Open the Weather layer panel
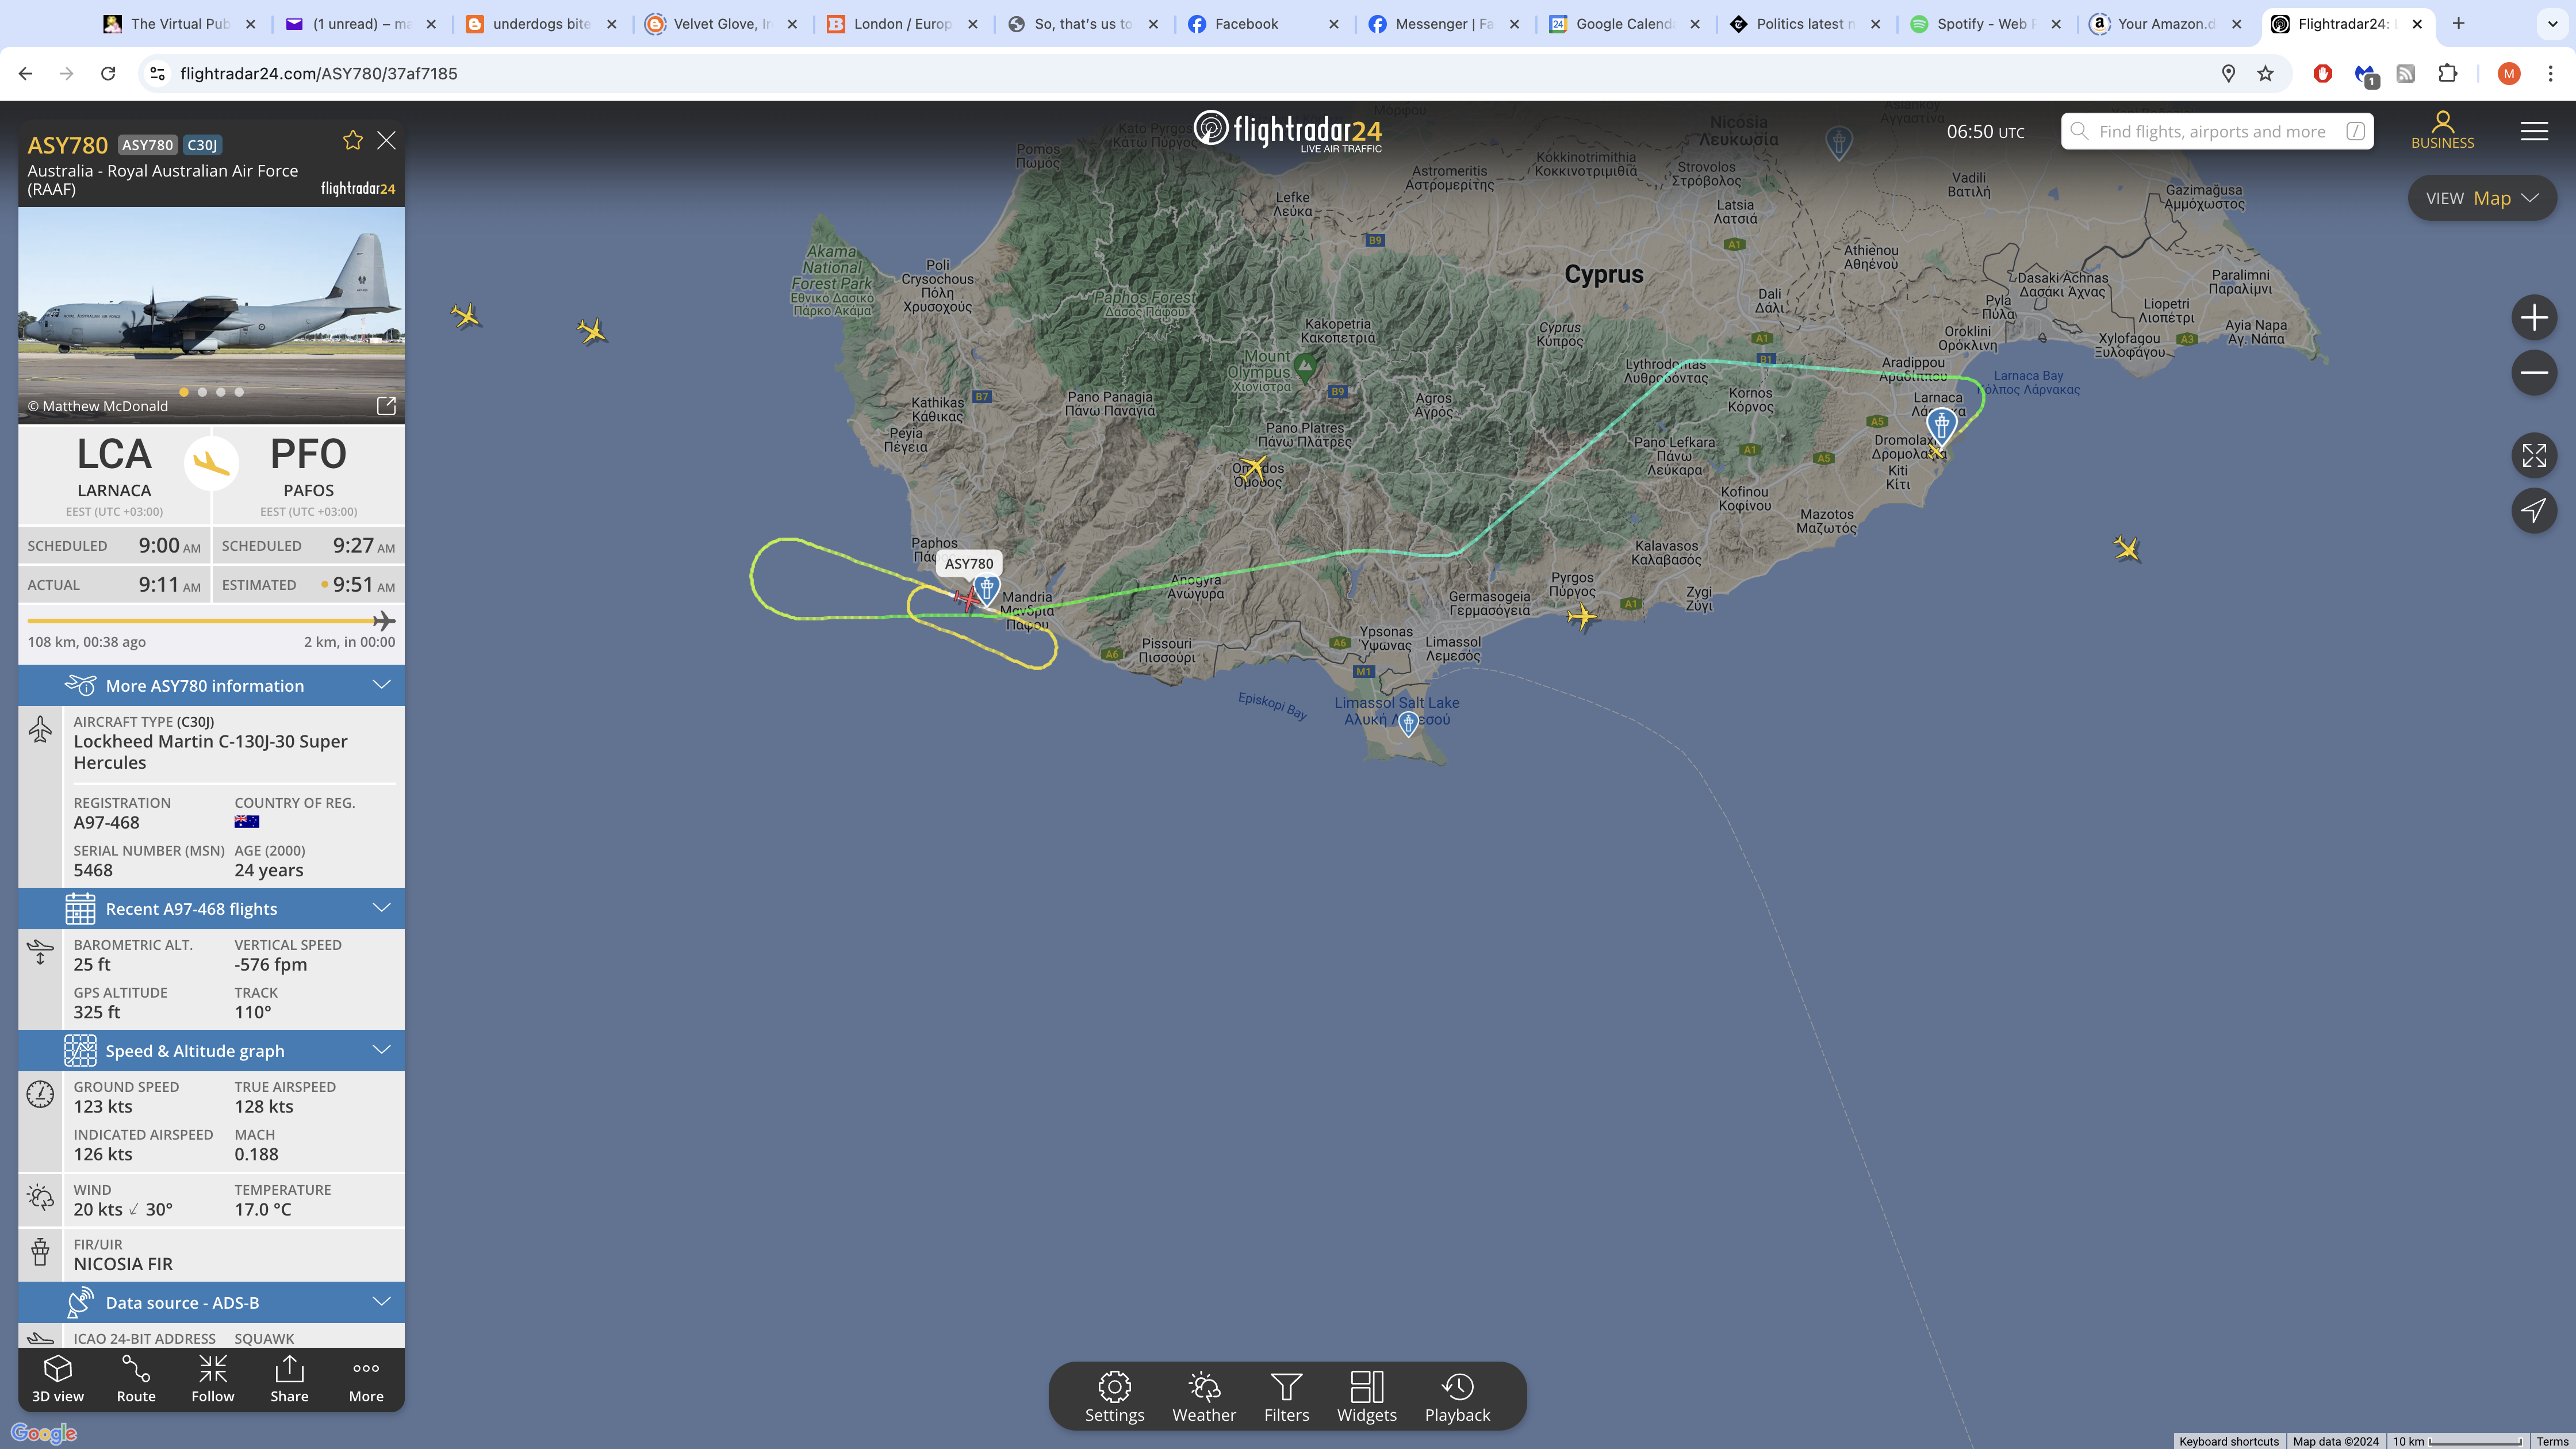The width and height of the screenshot is (2576, 1449). tap(1204, 1397)
